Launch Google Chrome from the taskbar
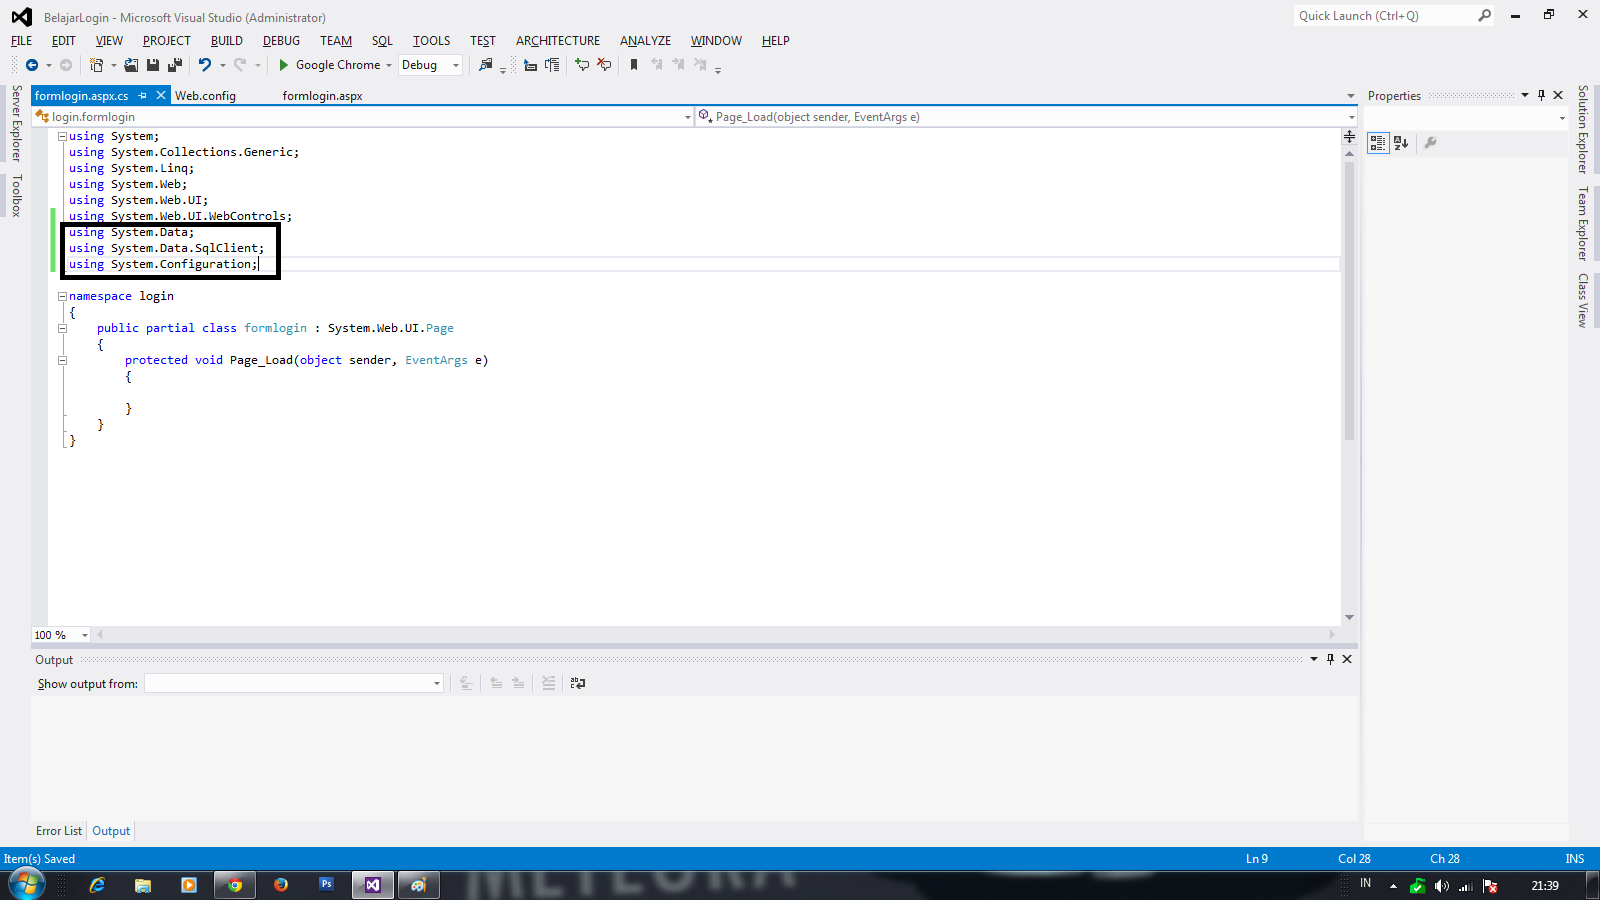Screen dimensions: 1600x900 click(x=234, y=885)
